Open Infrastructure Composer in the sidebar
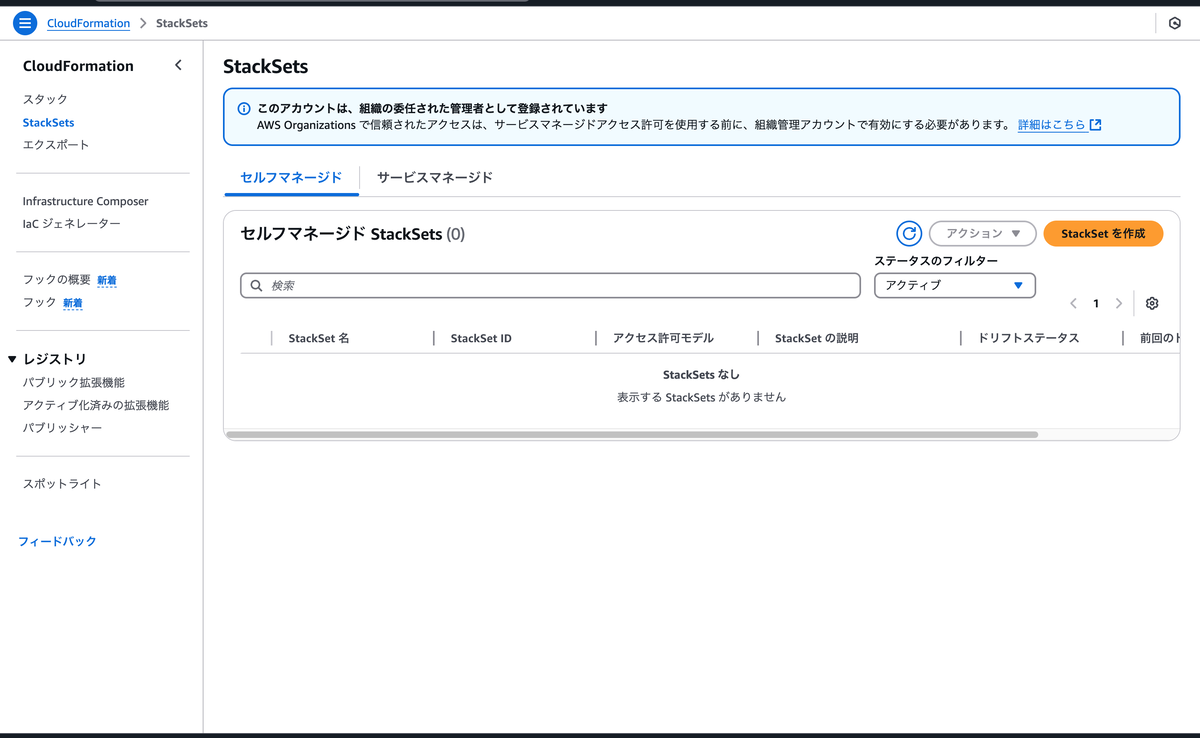1200x738 pixels. [85, 202]
